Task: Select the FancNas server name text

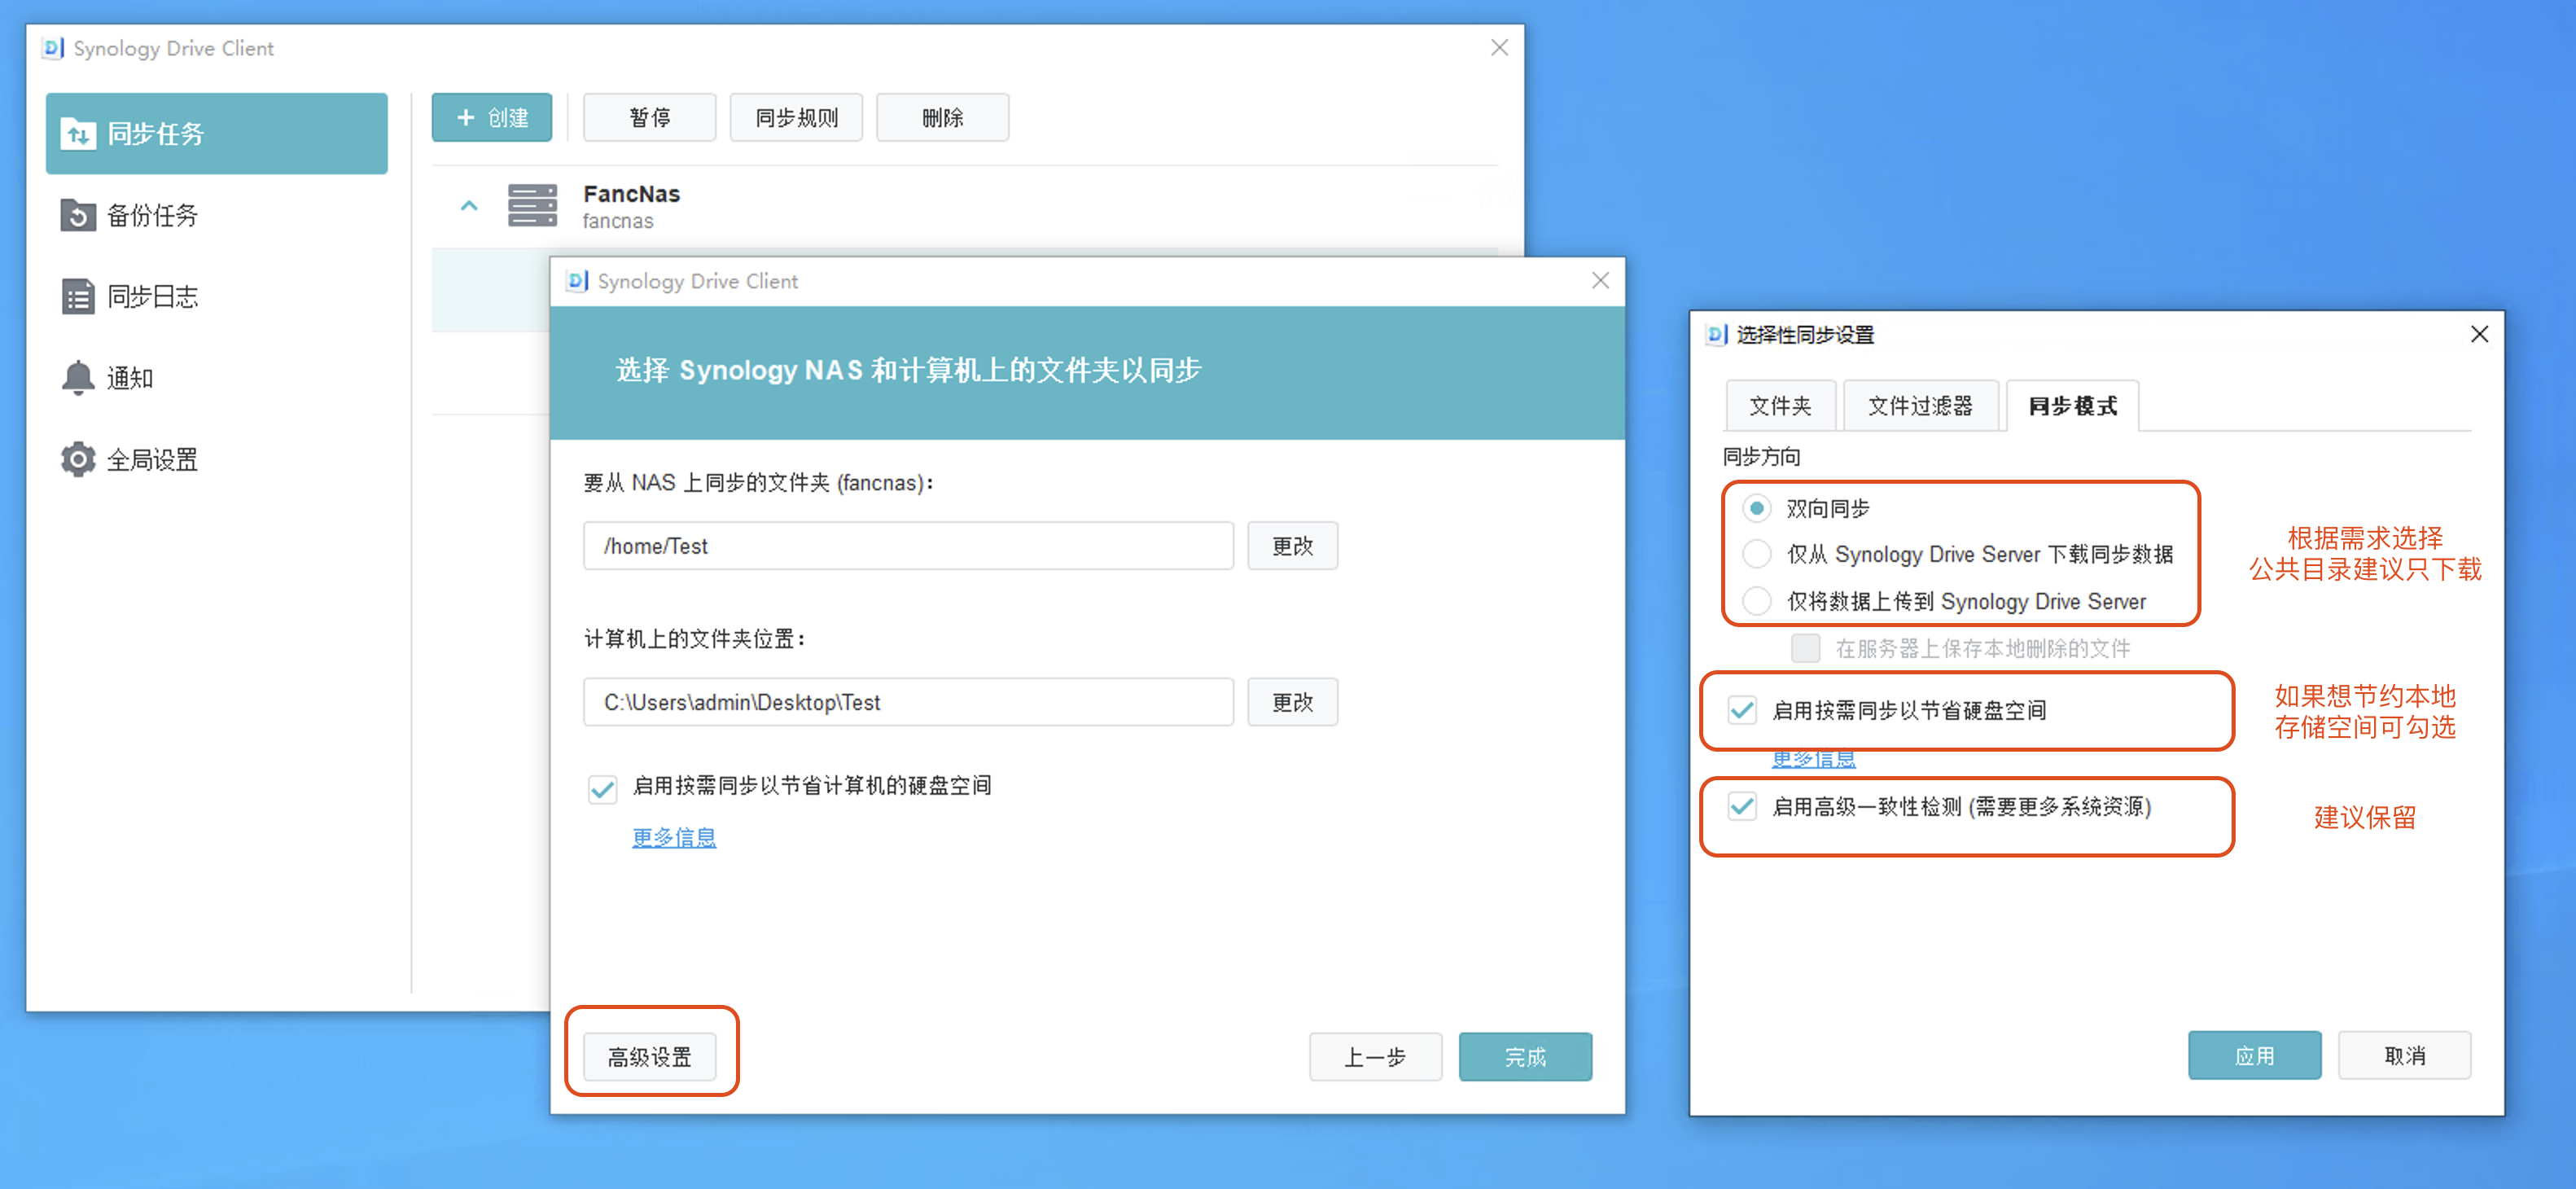Action: point(631,194)
